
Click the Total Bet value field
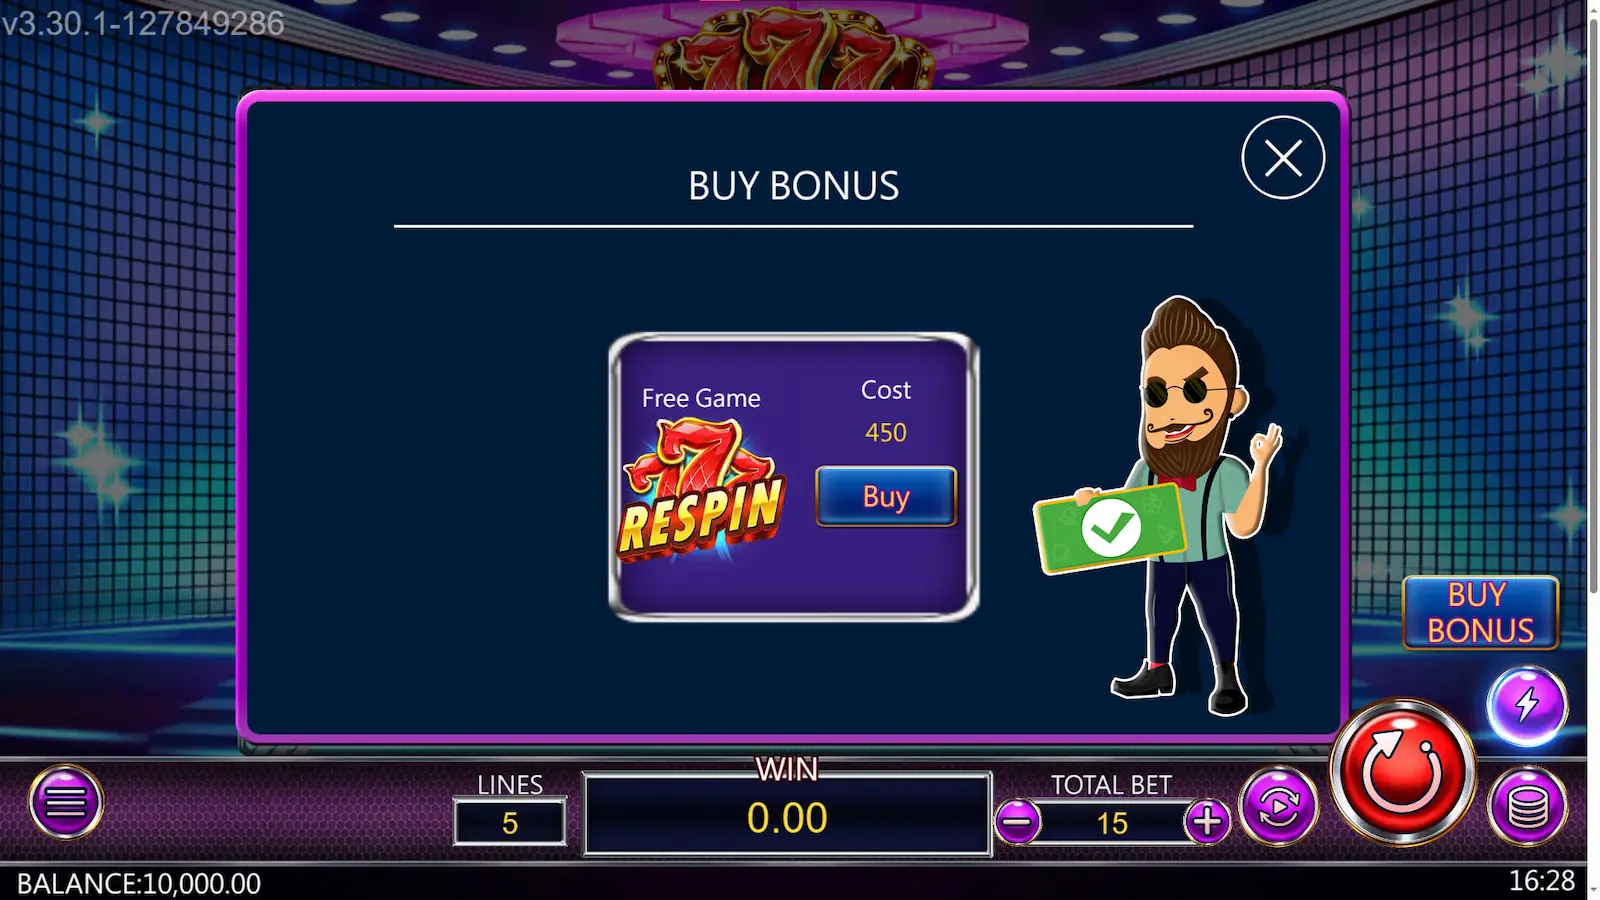click(x=1112, y=823)
